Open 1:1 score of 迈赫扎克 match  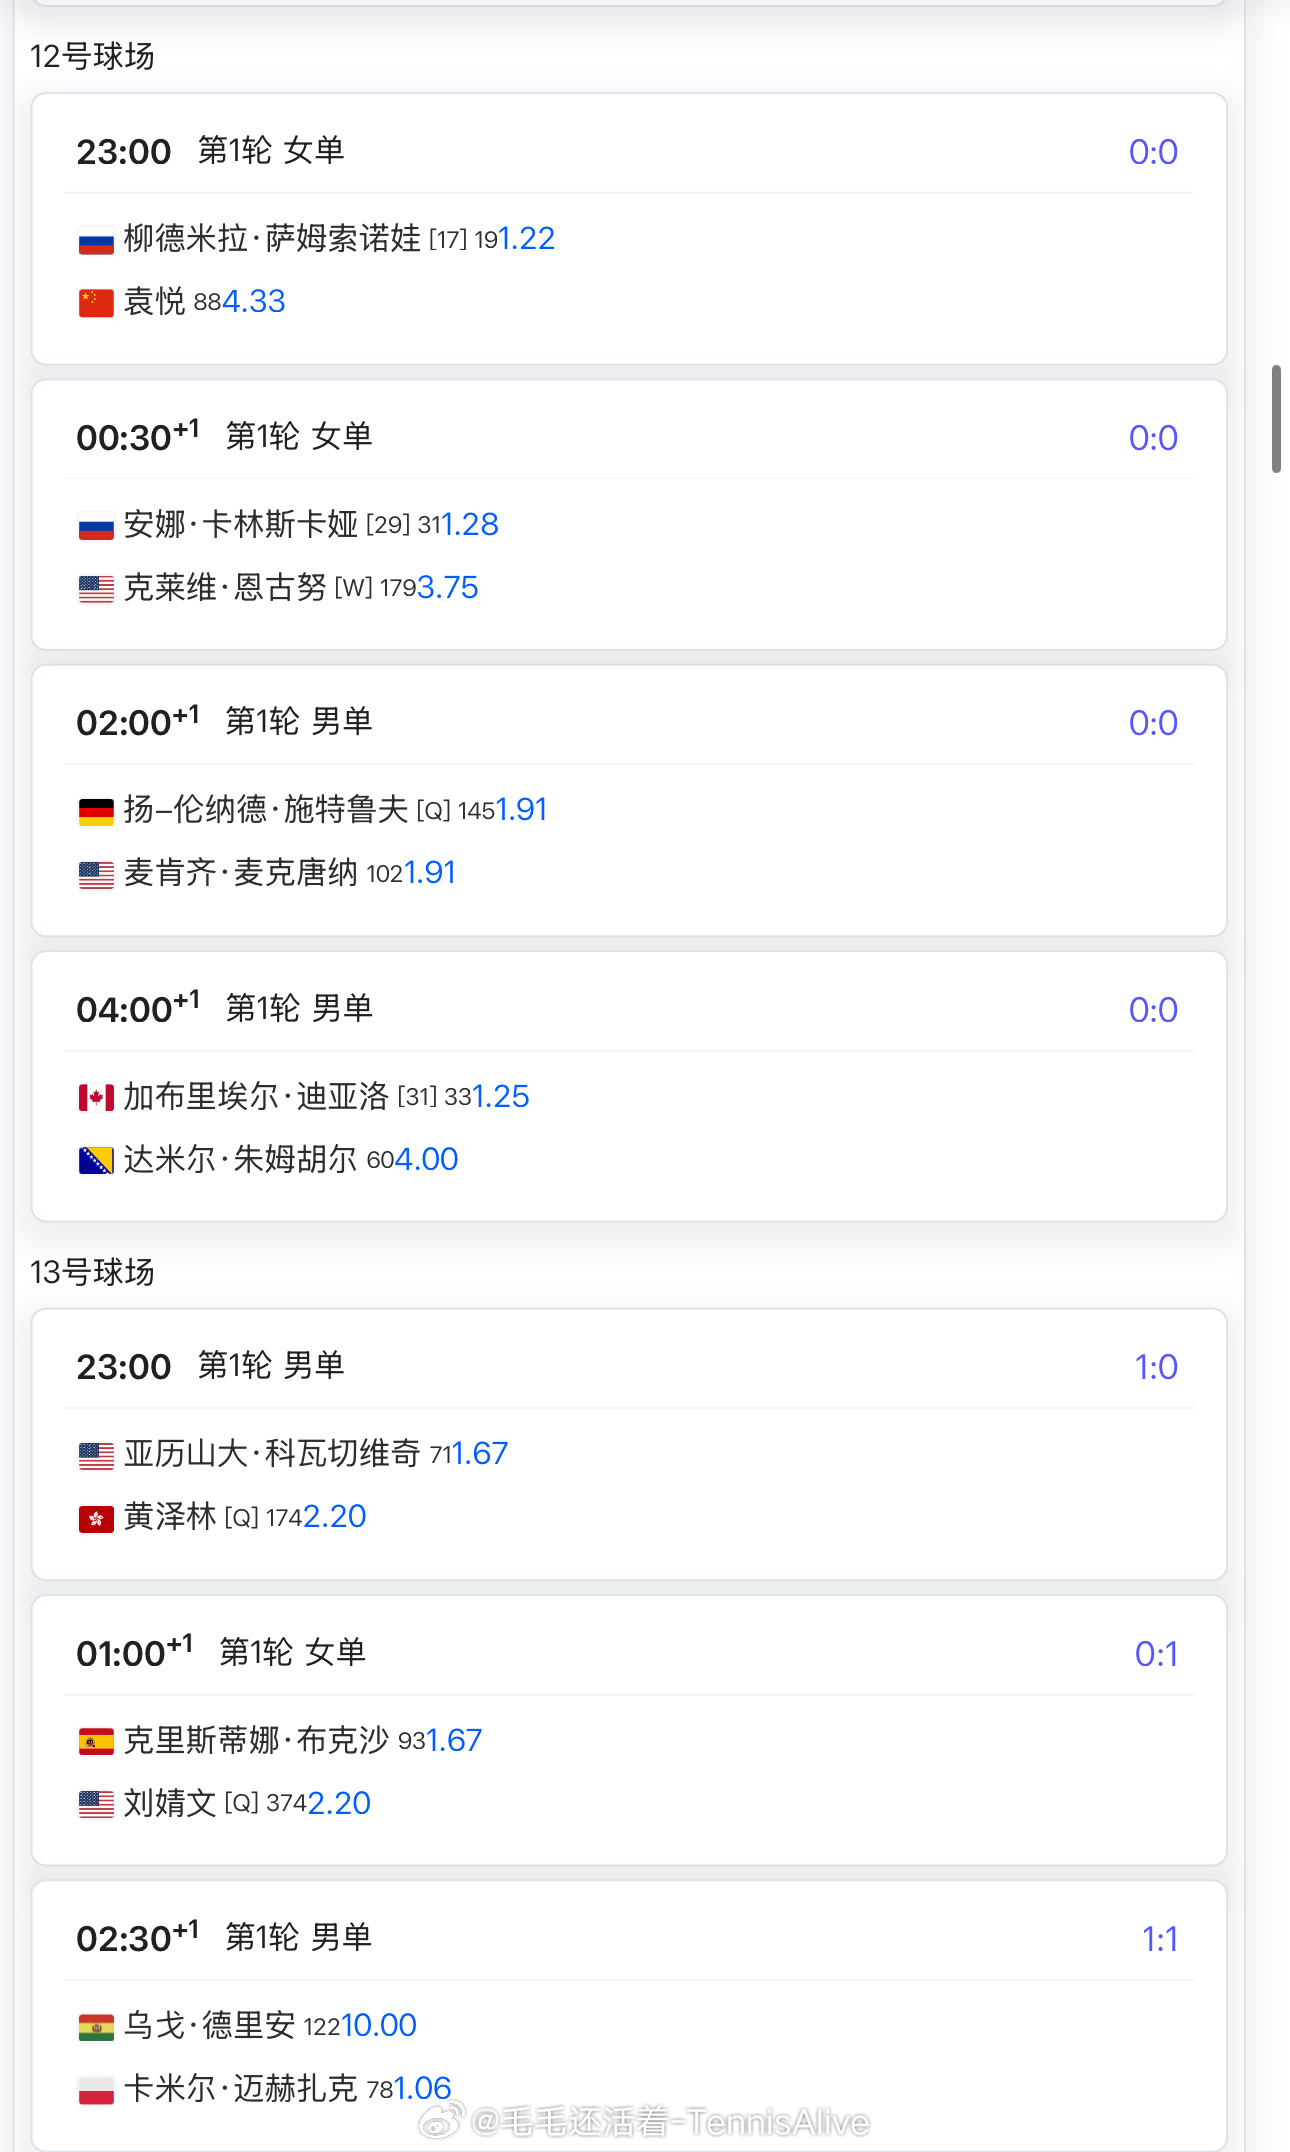pos(1160,1940)
